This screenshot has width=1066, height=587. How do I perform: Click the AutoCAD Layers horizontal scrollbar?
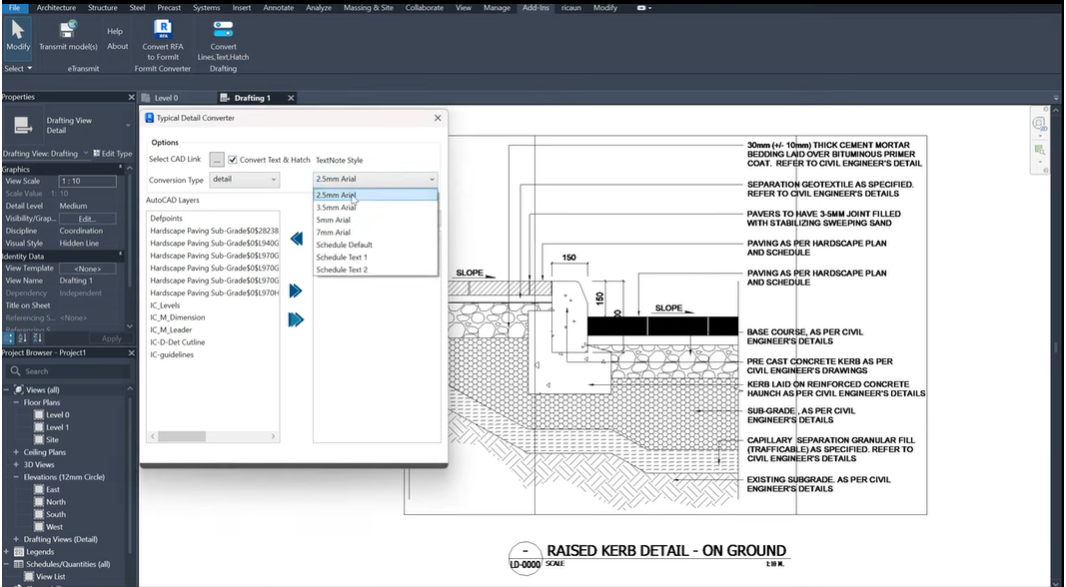click(x=213, y=436)
